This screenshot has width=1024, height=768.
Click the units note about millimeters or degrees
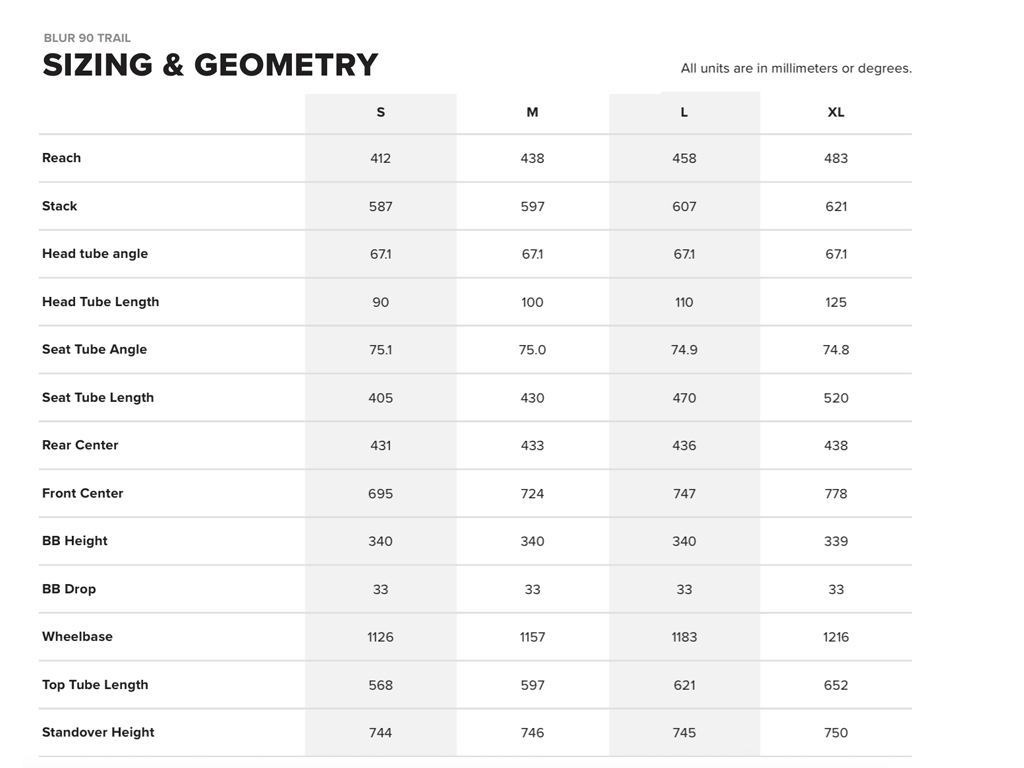pos(796,69)
